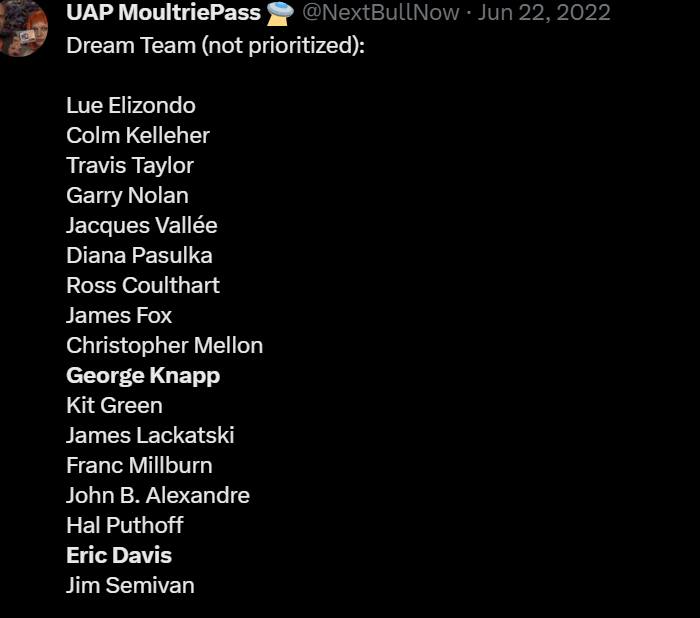Click on Diana Pasulka

139,255
